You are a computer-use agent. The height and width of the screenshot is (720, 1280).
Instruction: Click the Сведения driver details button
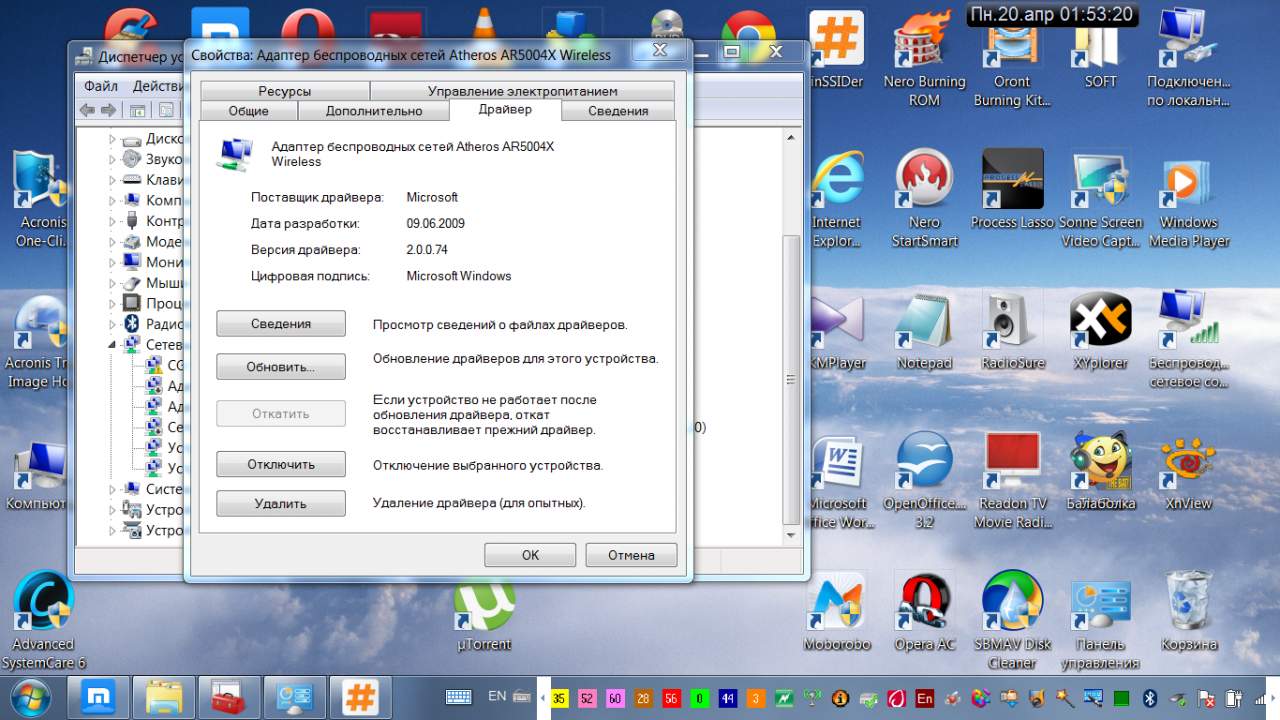[281, 324]
